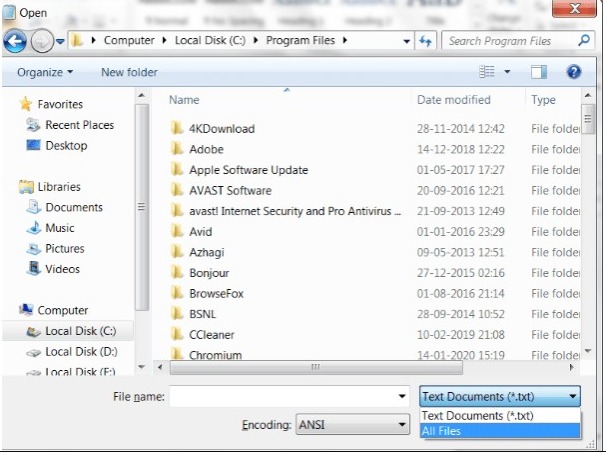This screenshot has width=606, height=452.
Task: Select Recent Places in Favorites
Action: pos(79,125)
